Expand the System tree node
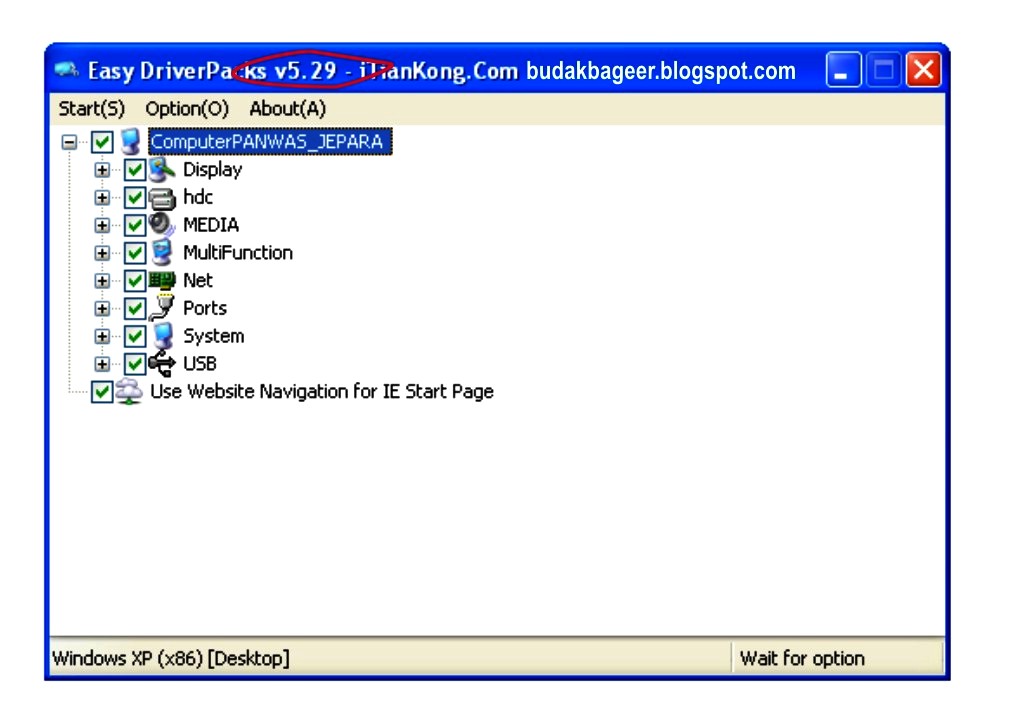 tap(102, 336)
